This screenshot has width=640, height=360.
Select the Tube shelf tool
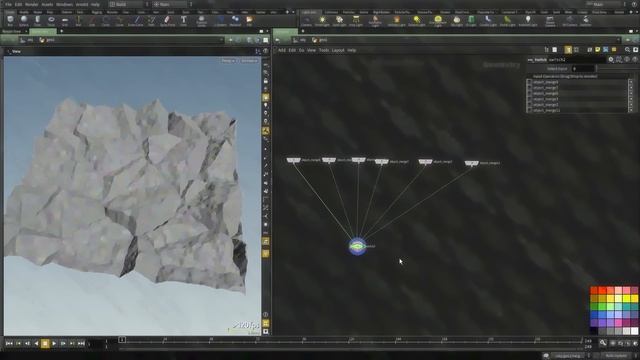click(37, 21)
